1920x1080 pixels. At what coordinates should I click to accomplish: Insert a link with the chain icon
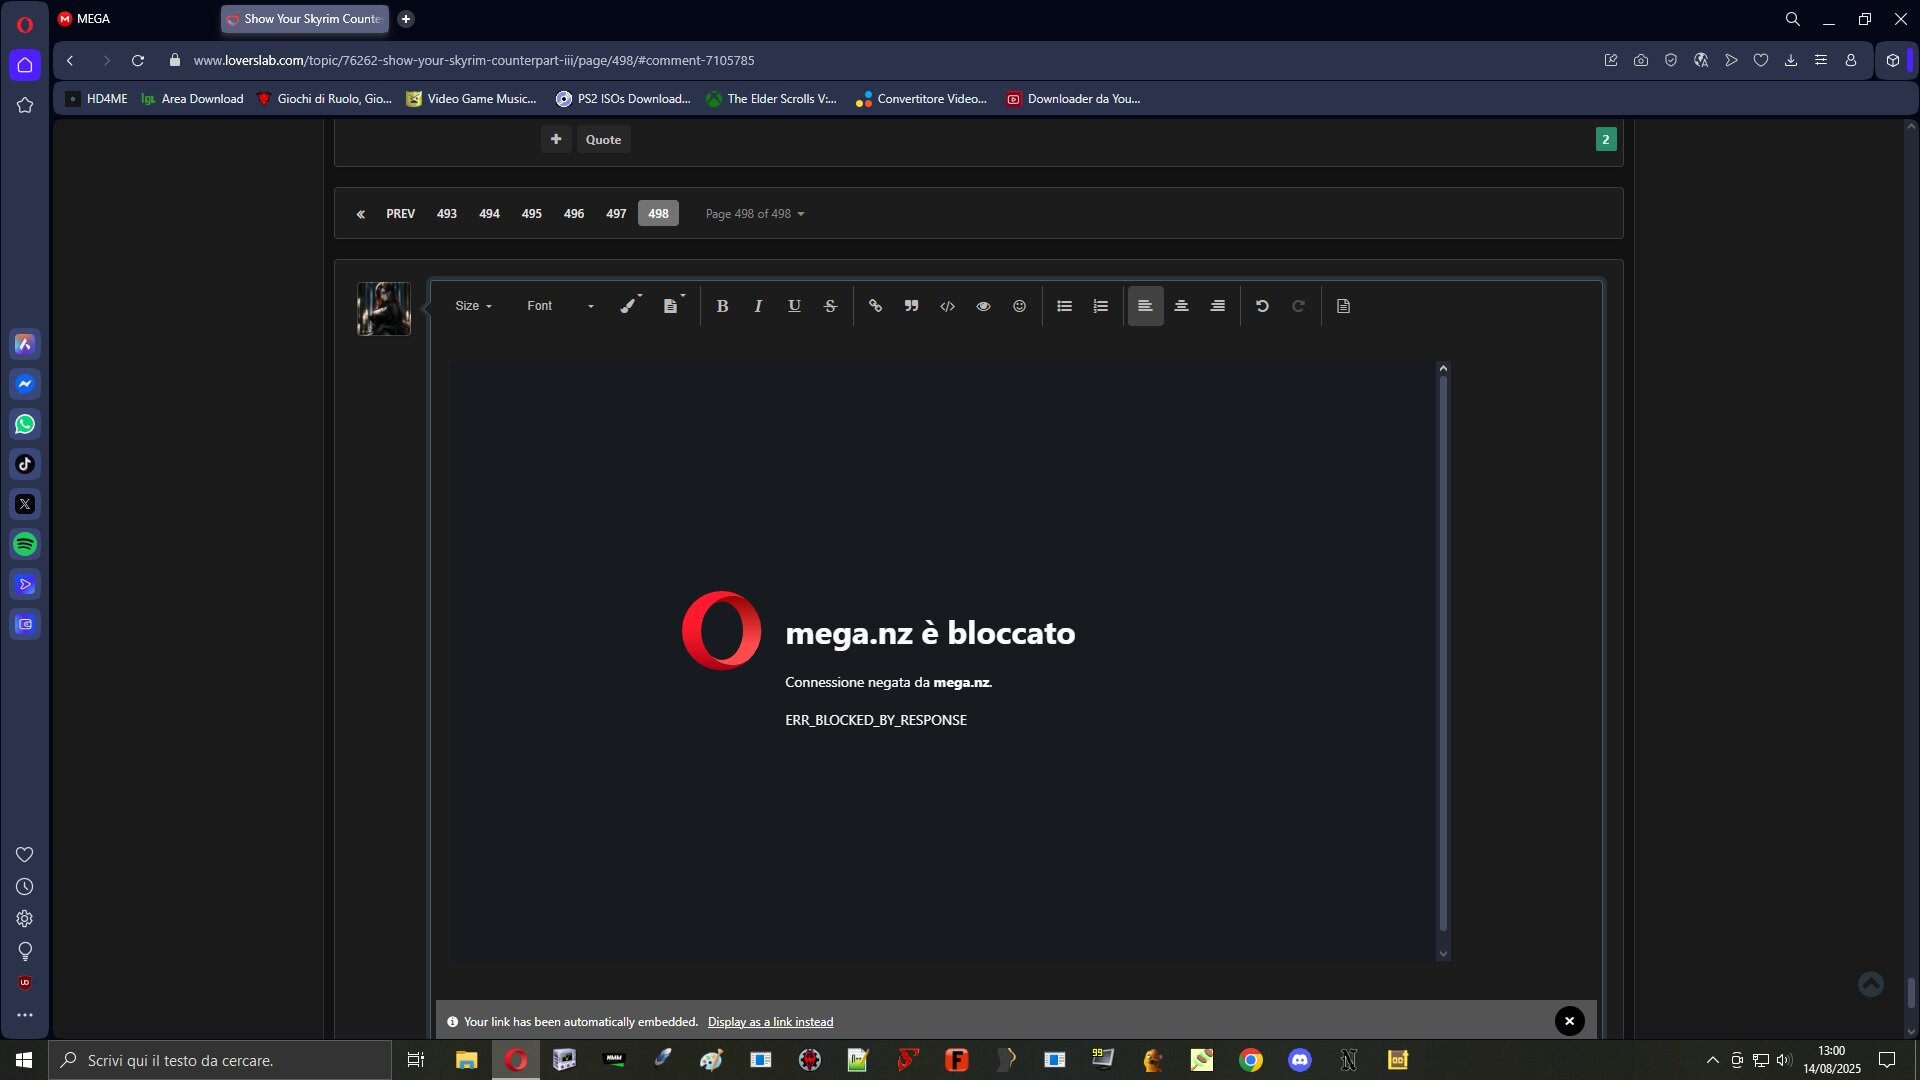[x=875, y=306]
